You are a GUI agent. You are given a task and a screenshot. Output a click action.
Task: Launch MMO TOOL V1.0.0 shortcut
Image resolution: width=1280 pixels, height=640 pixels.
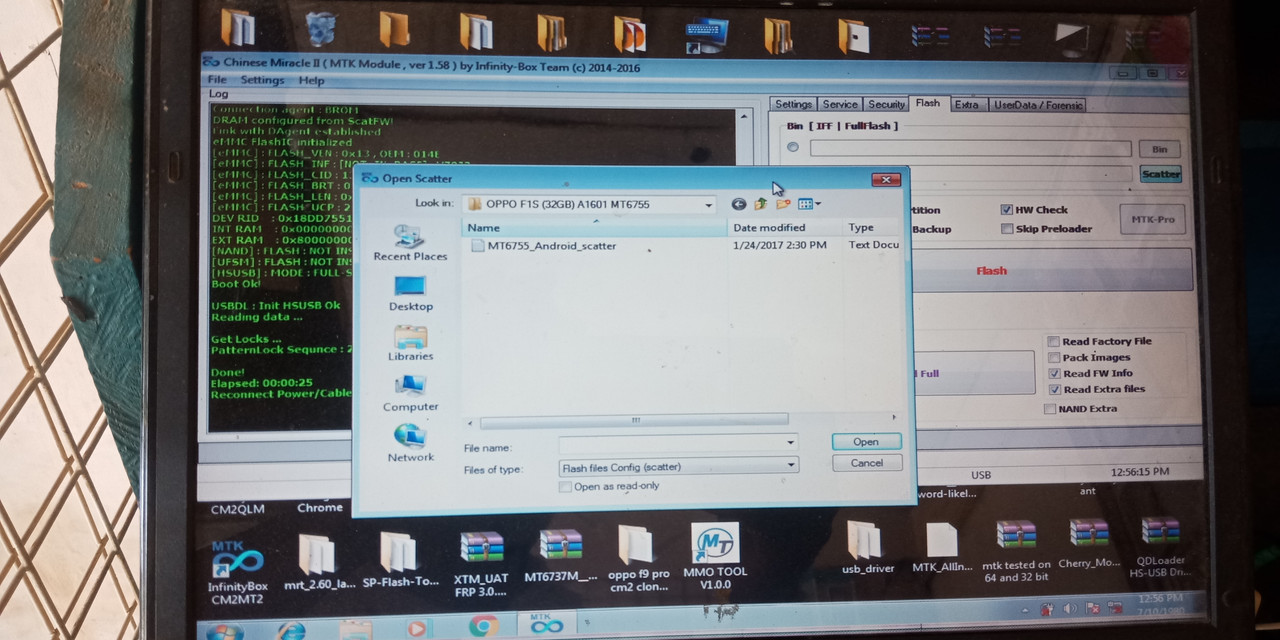(715, 556)
